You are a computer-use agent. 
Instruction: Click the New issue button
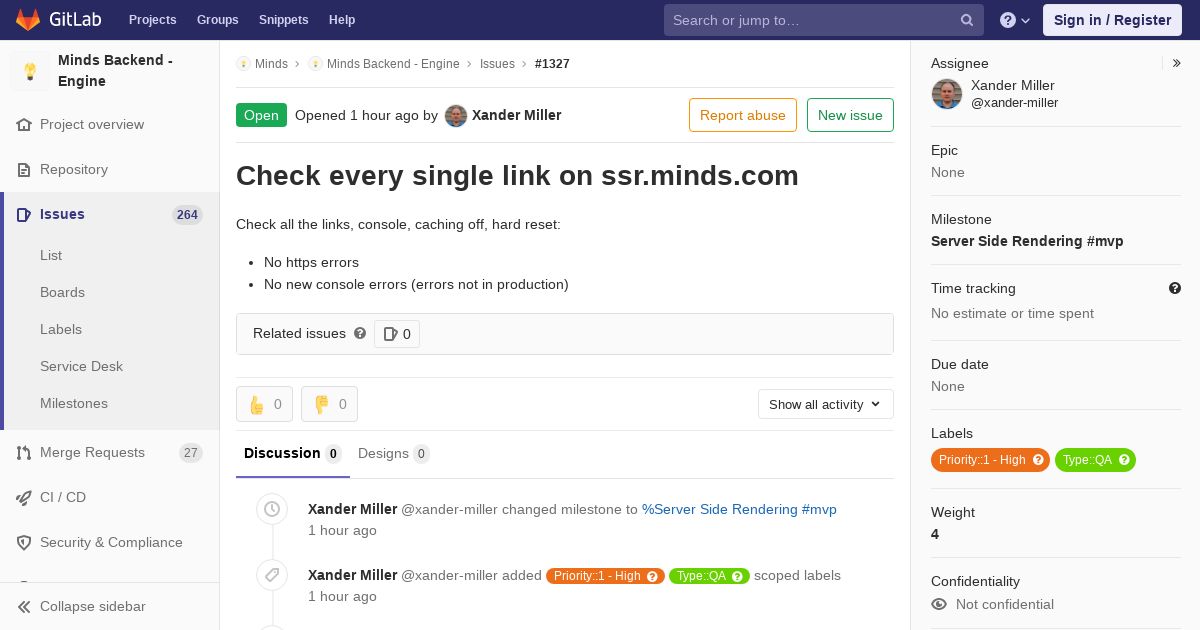click(x=850, y=115)
